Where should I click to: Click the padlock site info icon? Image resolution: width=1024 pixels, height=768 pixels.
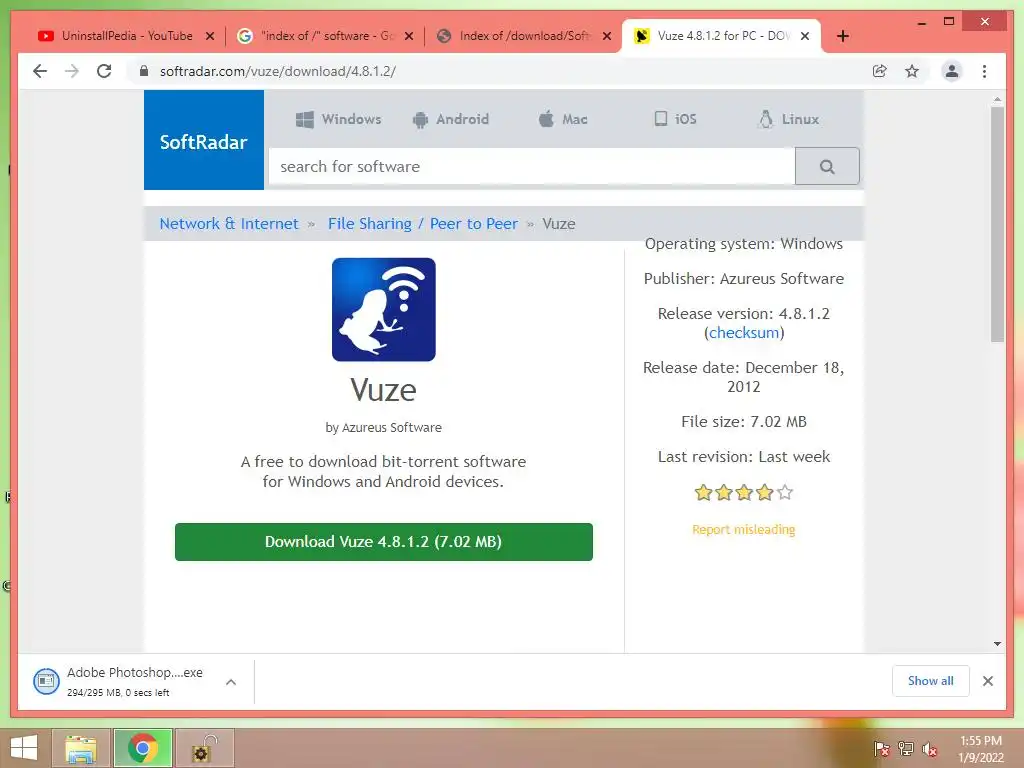tap(144, 71)
